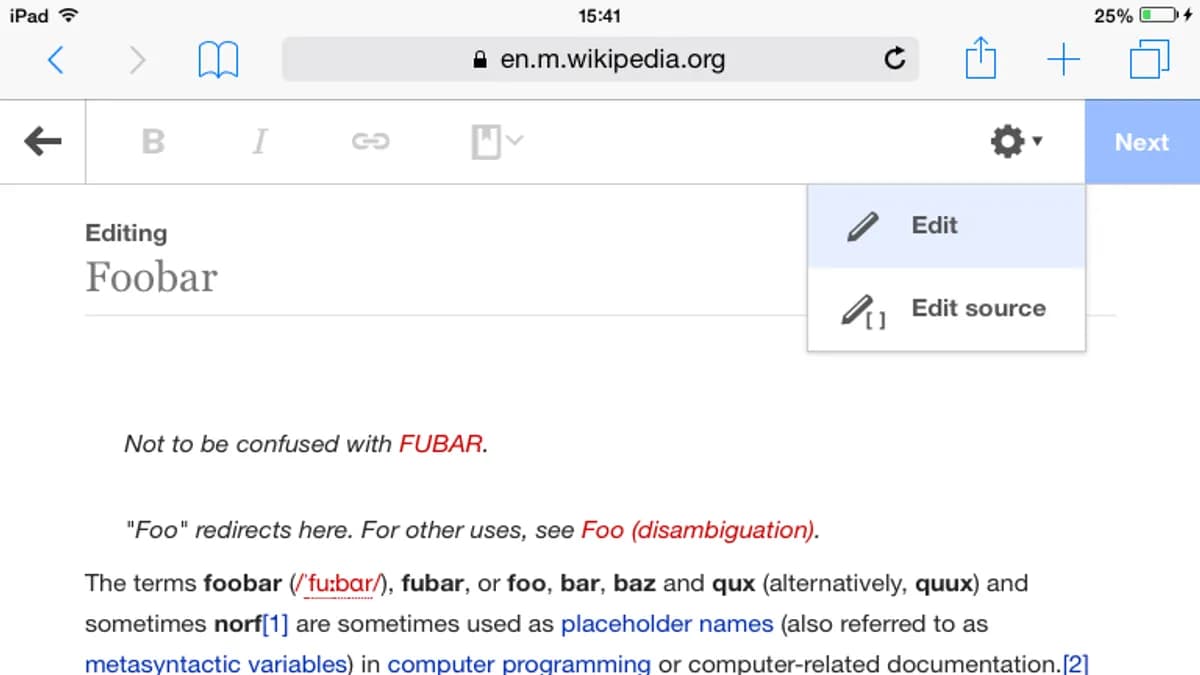Add a new tab with plus icon

[1064, 60]
